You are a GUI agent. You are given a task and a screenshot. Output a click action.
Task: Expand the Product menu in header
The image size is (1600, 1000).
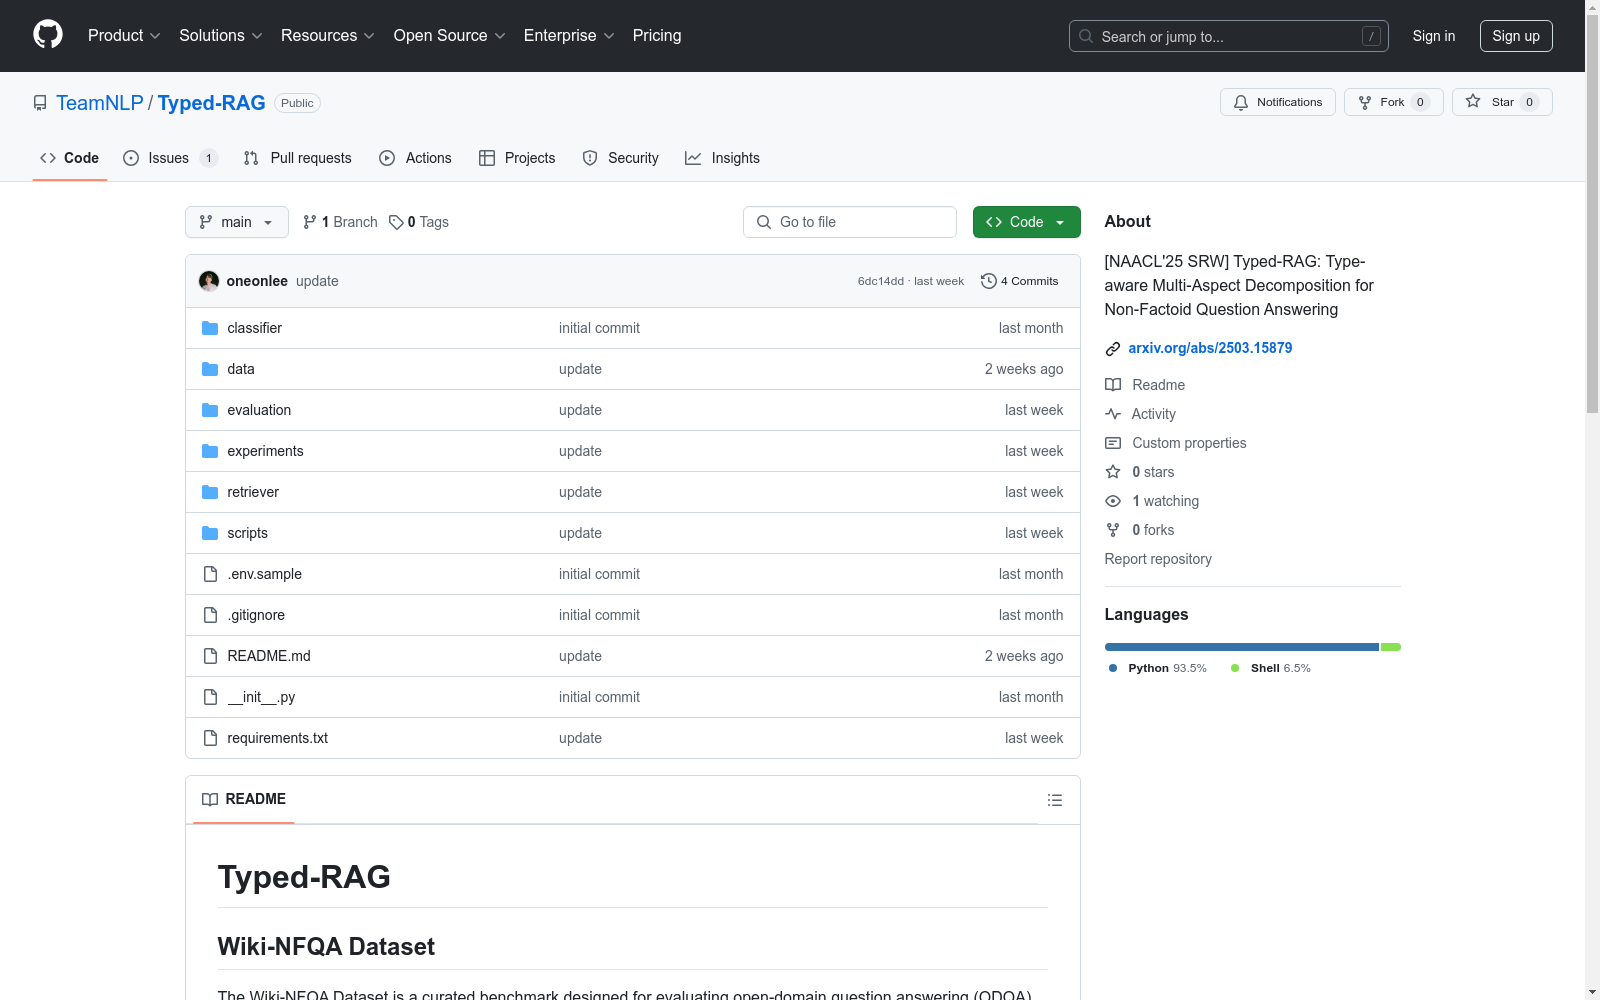coord(124,36)
